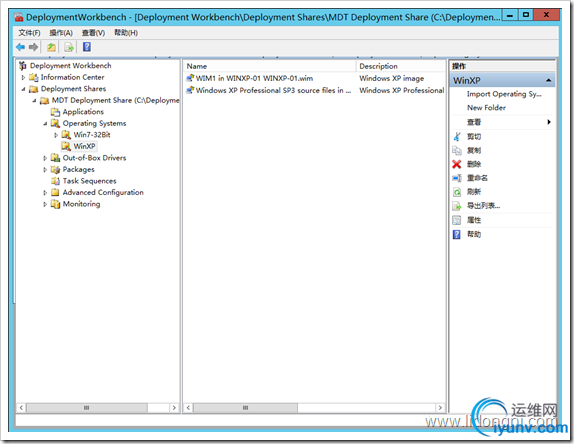The height and width of the screenshot is (444, 574).
Task: Click the scissors Cut icon in Actions pane
Action: click(x=457, y=137)
